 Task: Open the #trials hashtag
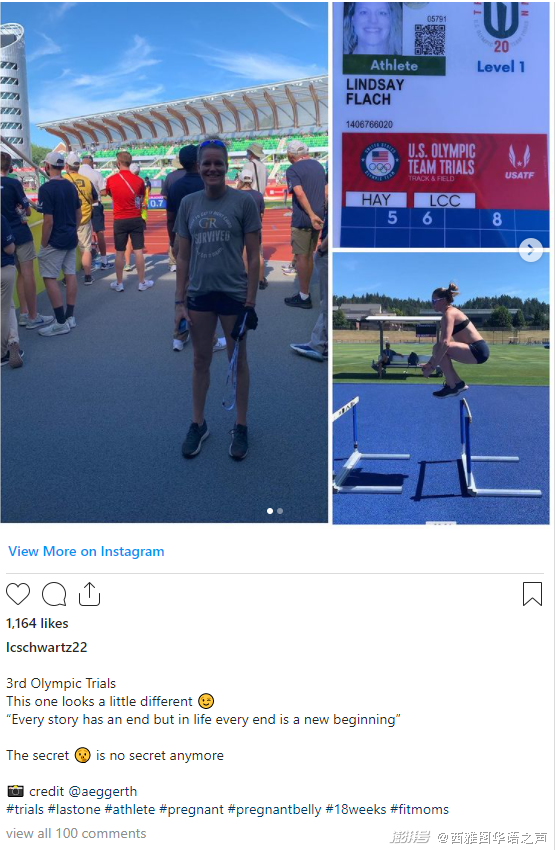(25, 809)
